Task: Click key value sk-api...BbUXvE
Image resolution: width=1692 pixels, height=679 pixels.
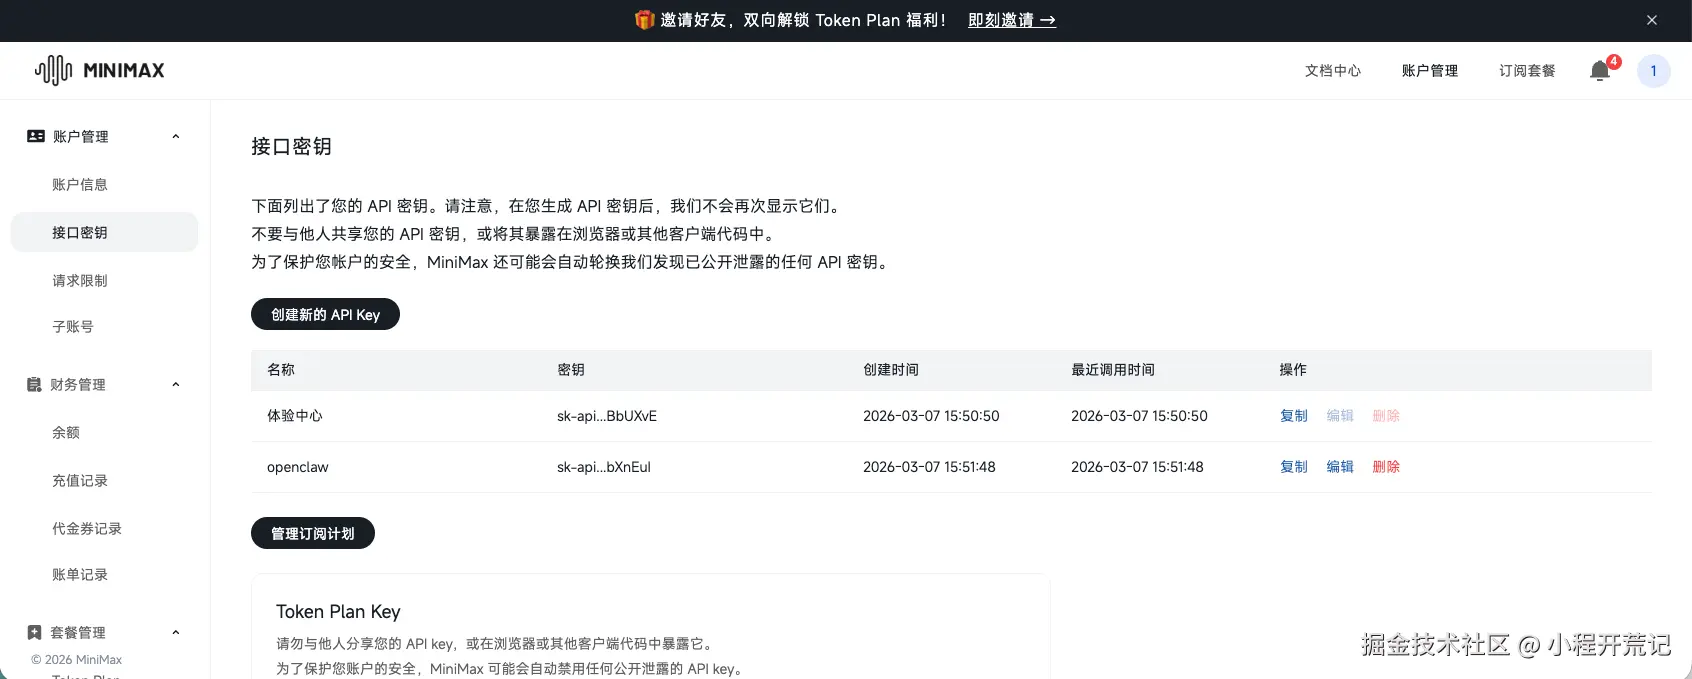Action: coord(607,416)
